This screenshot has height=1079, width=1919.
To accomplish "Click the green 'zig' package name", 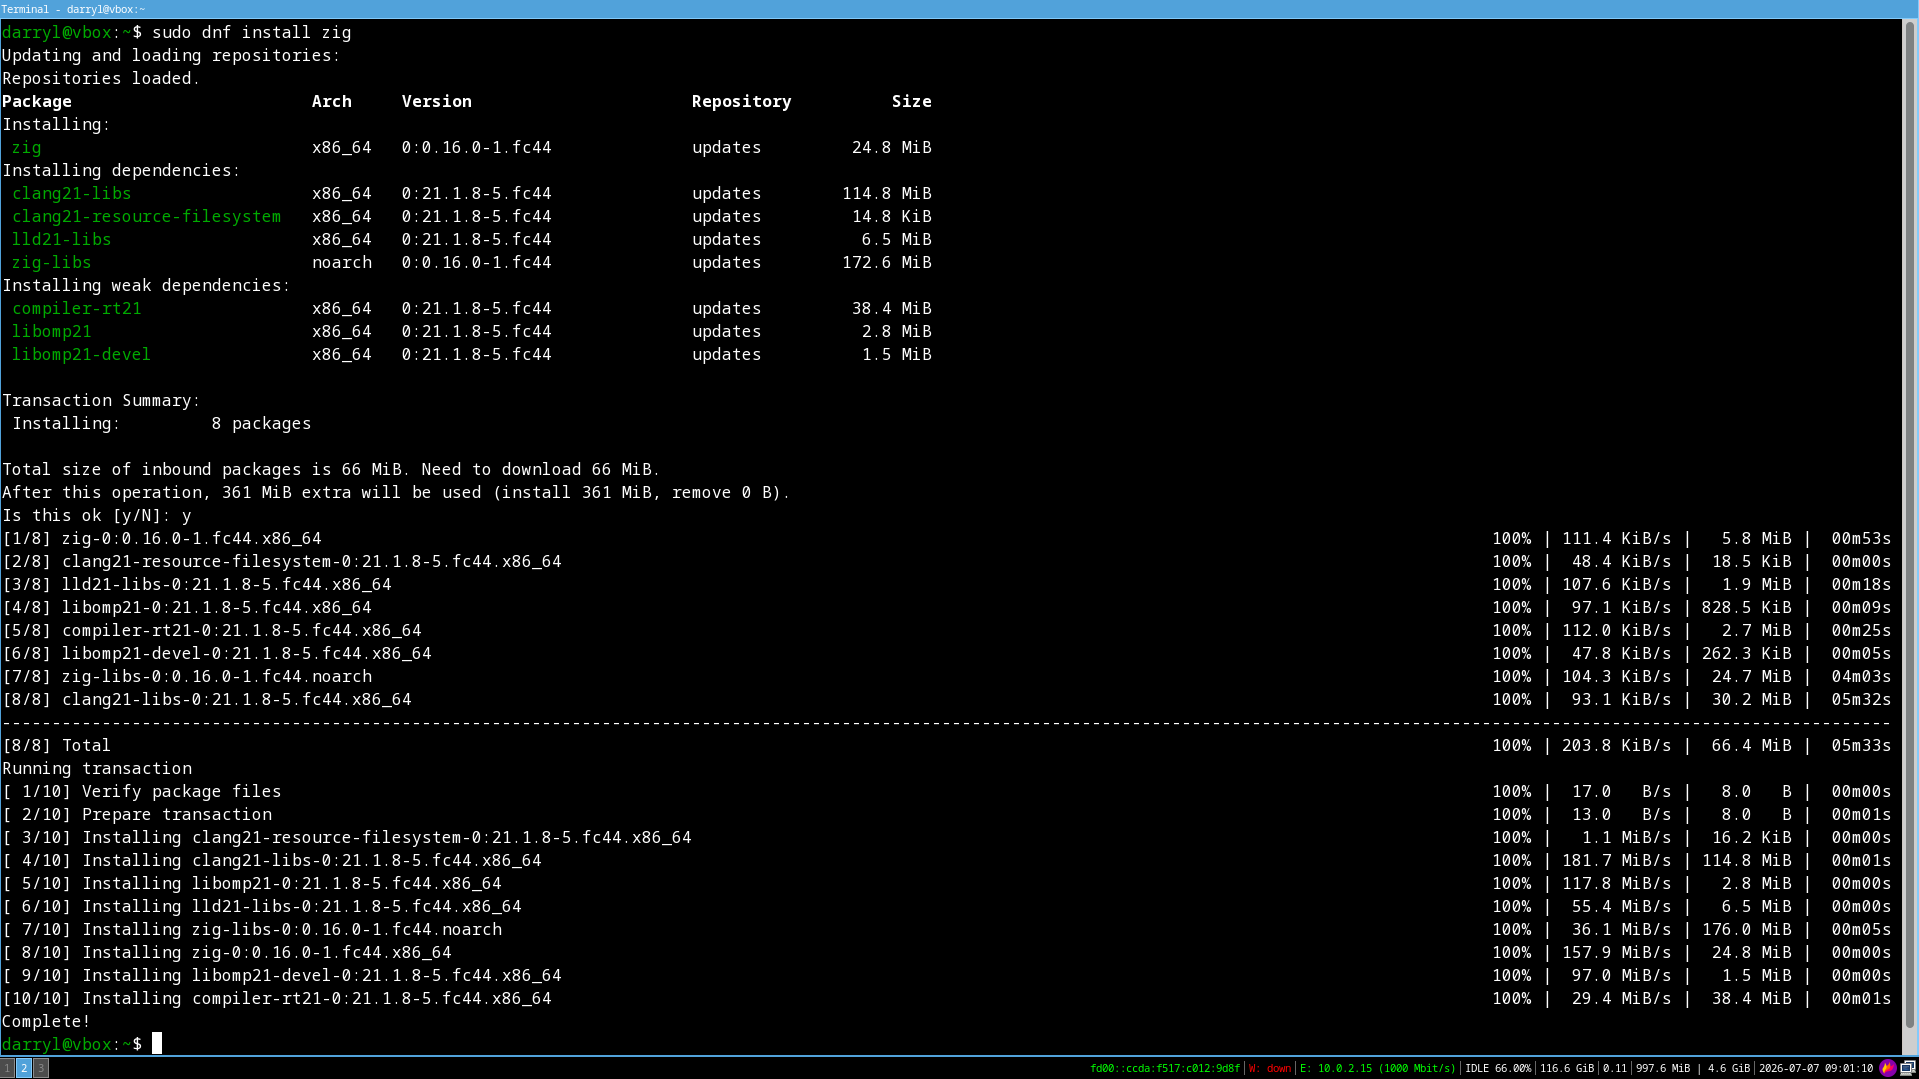I will click(x=27, y=147).
